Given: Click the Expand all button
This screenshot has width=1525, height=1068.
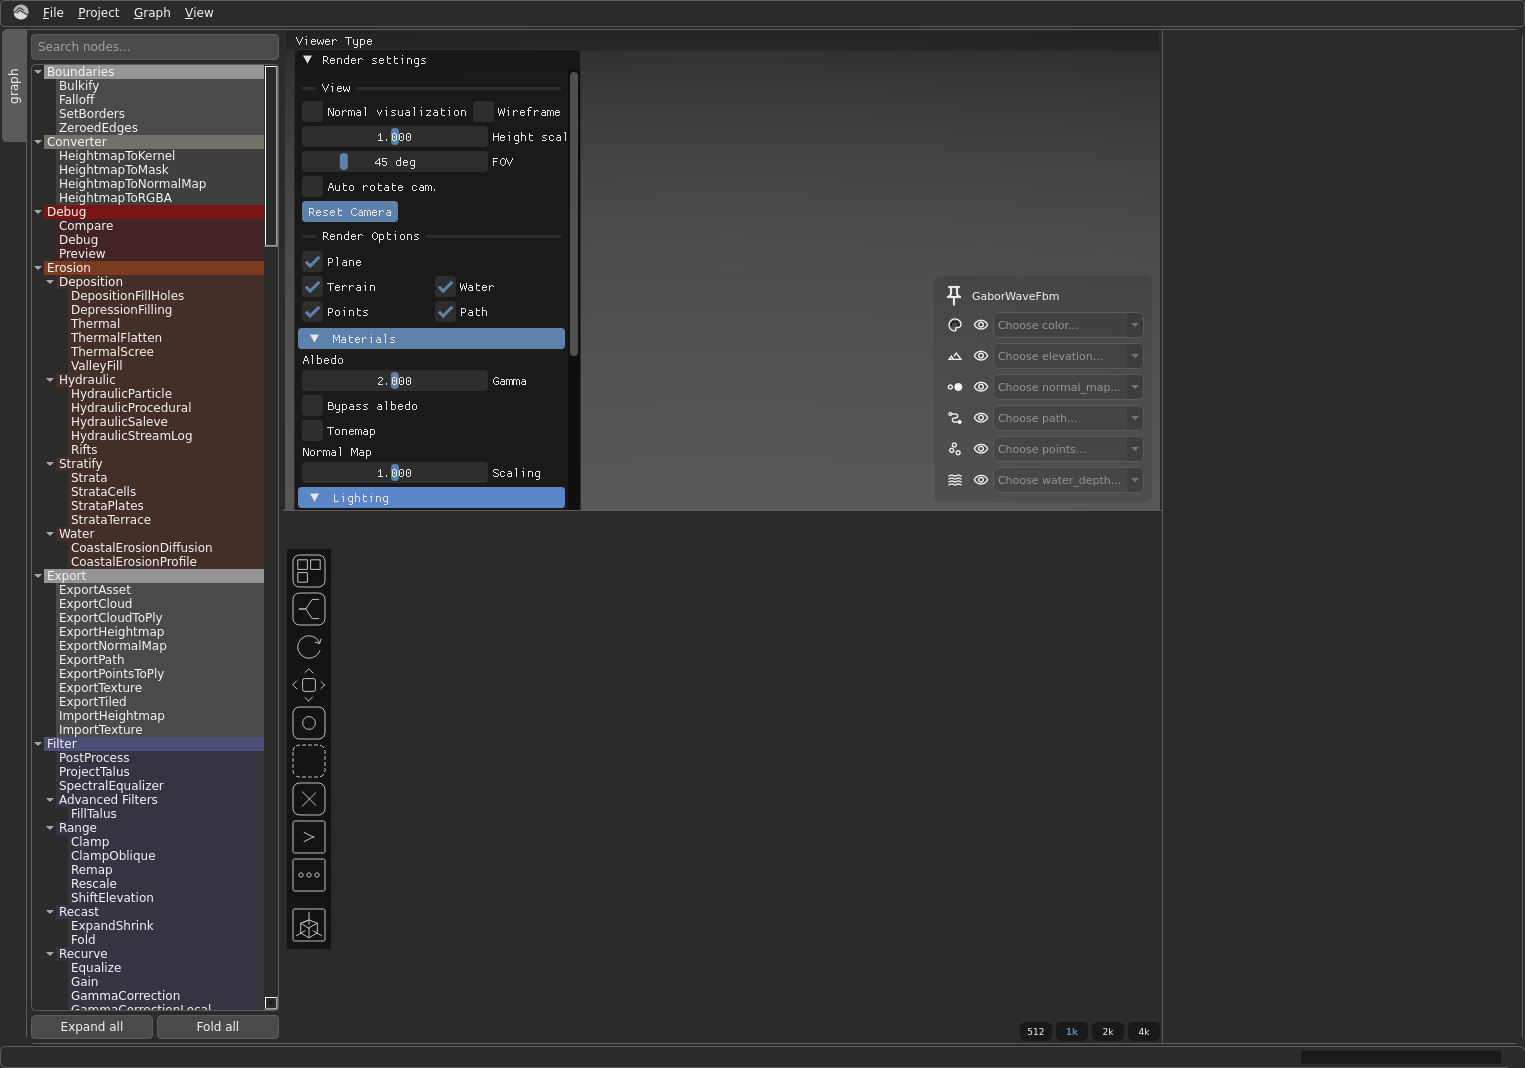Looking at the screenshot, I should point(92,1027).
